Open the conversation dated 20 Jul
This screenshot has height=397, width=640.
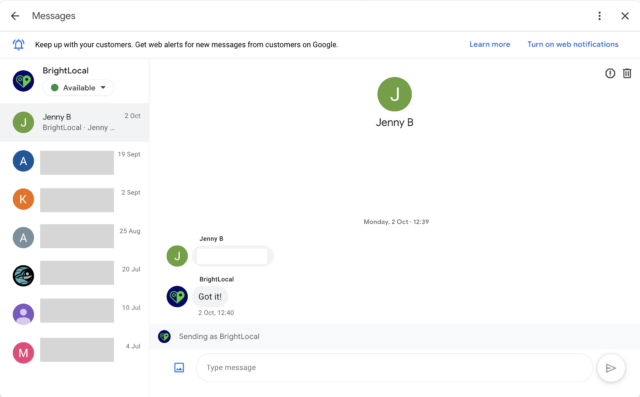[x=75, y=276]
